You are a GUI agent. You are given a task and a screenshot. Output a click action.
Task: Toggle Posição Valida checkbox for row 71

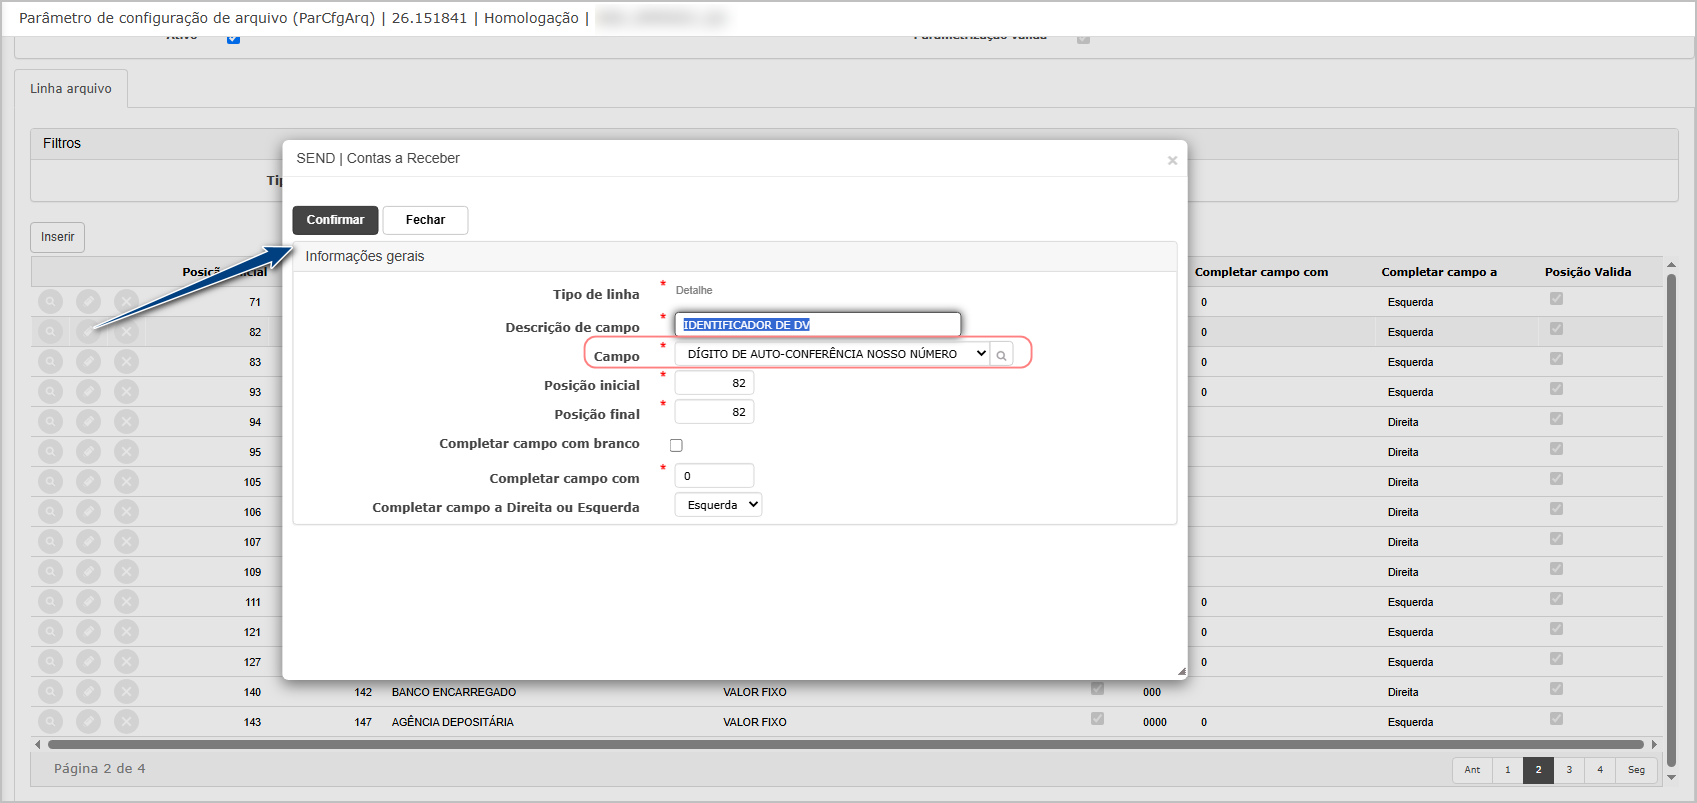(1556, 299)
